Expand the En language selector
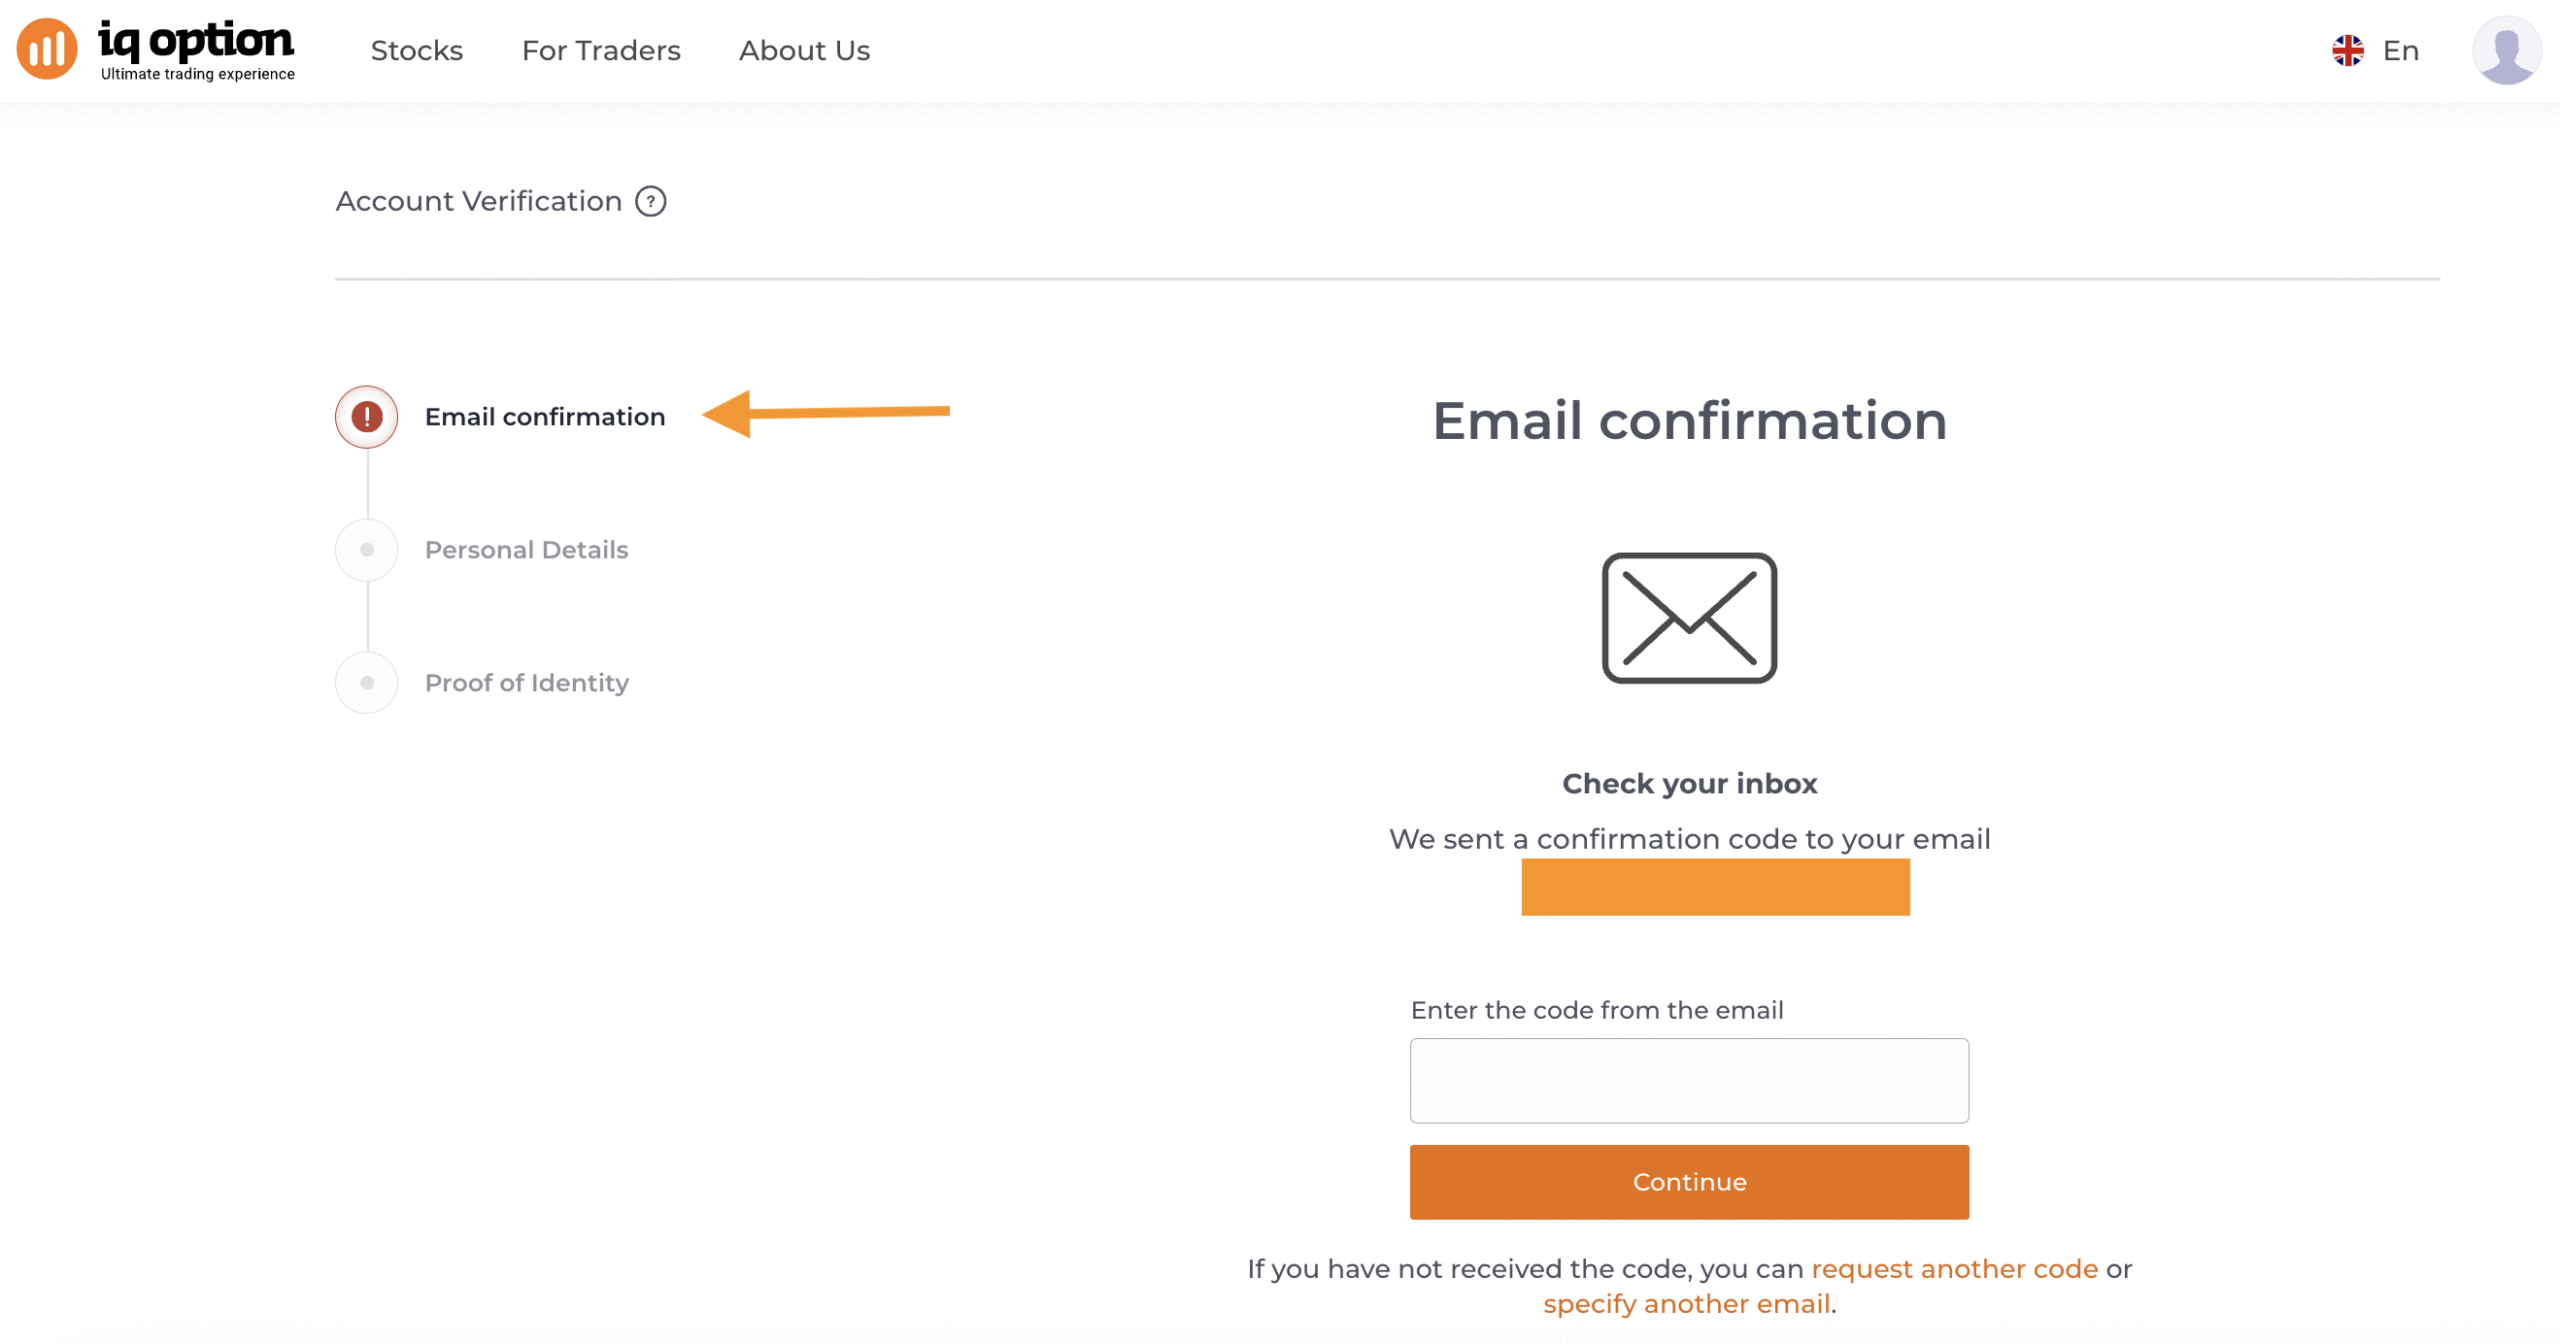 [2400, 51]
